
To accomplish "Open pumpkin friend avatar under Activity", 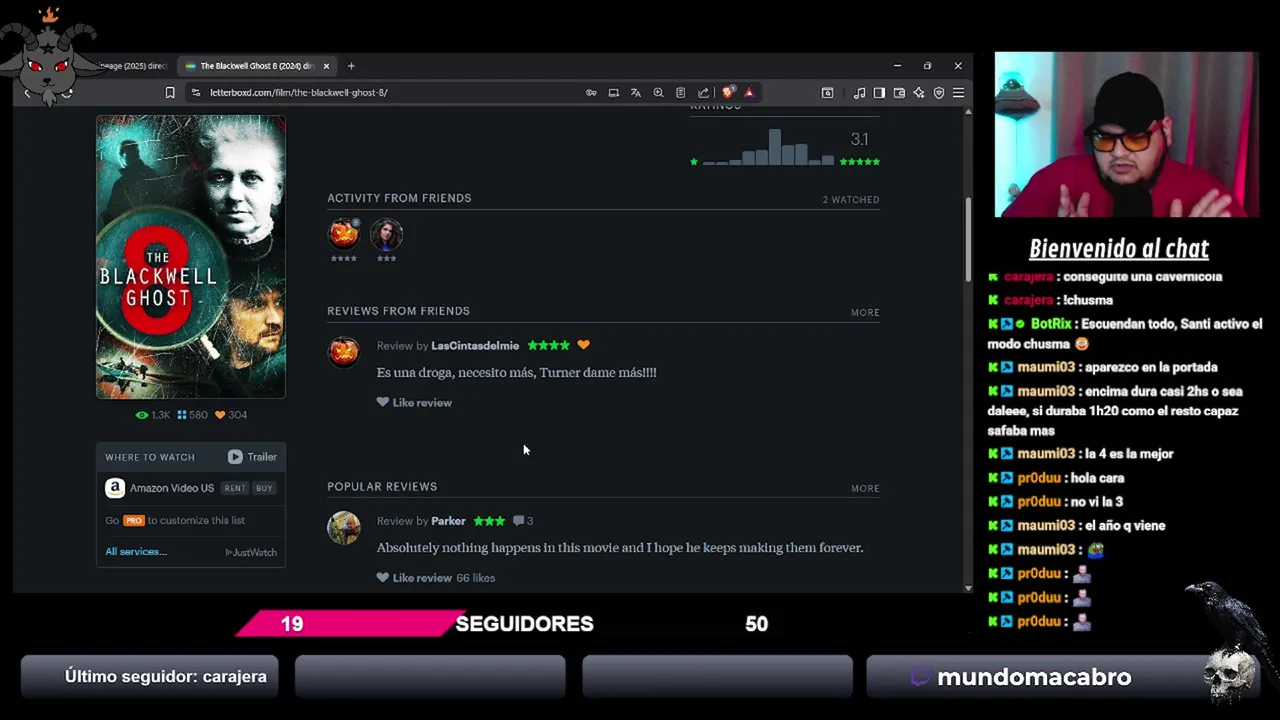I will [344, 234].
